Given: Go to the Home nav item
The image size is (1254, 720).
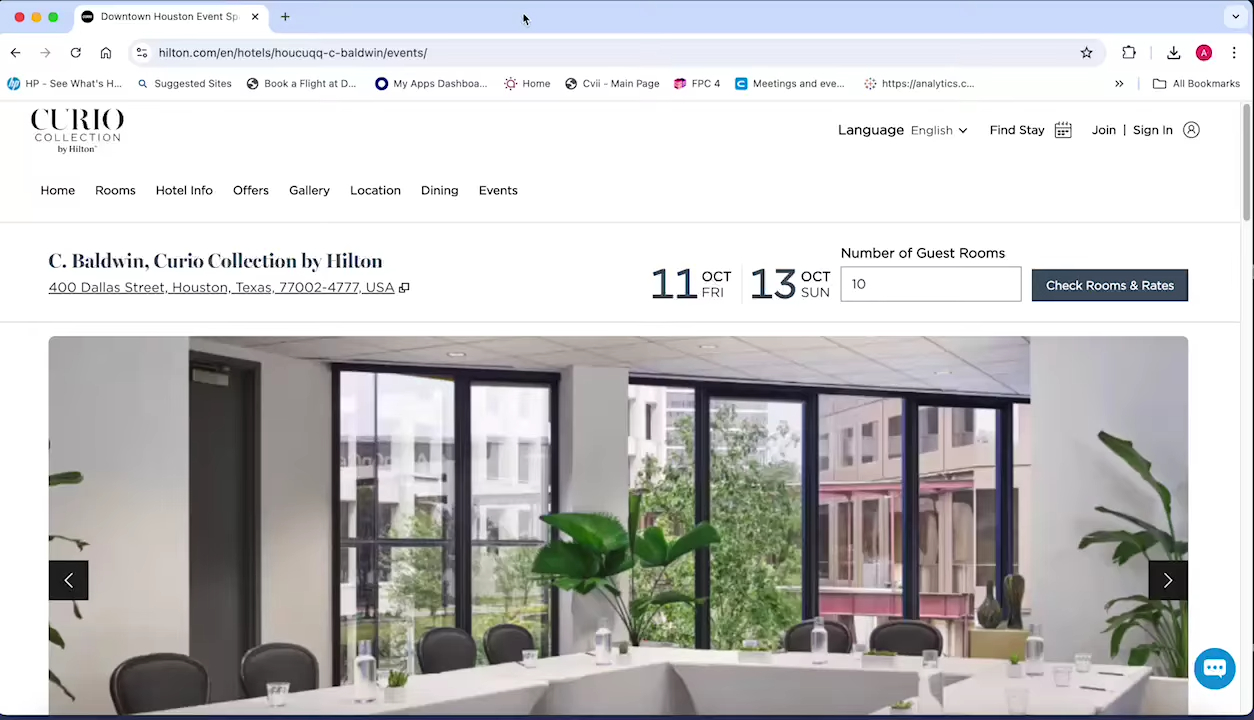Looking at the screenshot, I should pyautogui.click(x=58, y=190).
